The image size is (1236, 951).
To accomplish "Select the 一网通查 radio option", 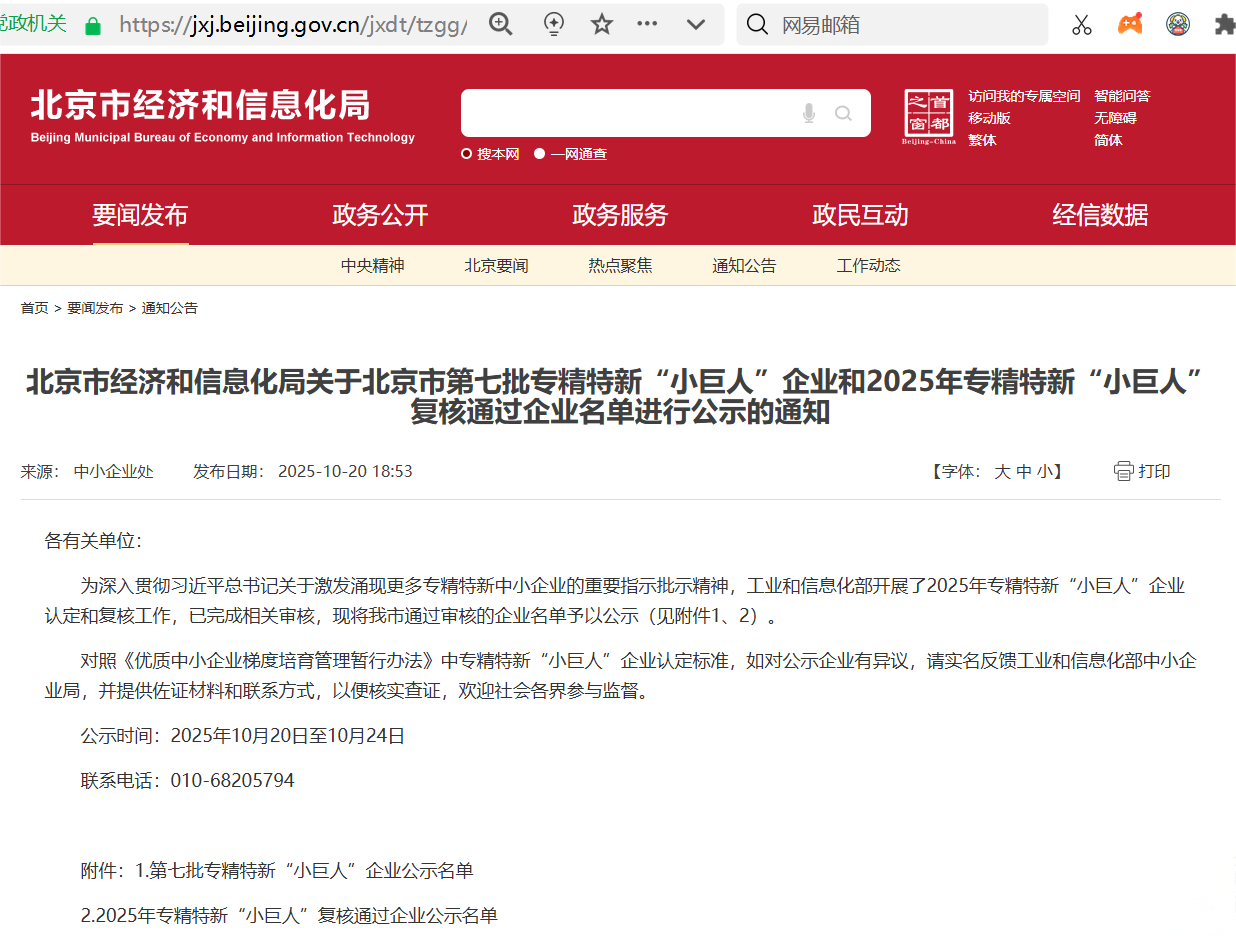I will pos(540,154).
